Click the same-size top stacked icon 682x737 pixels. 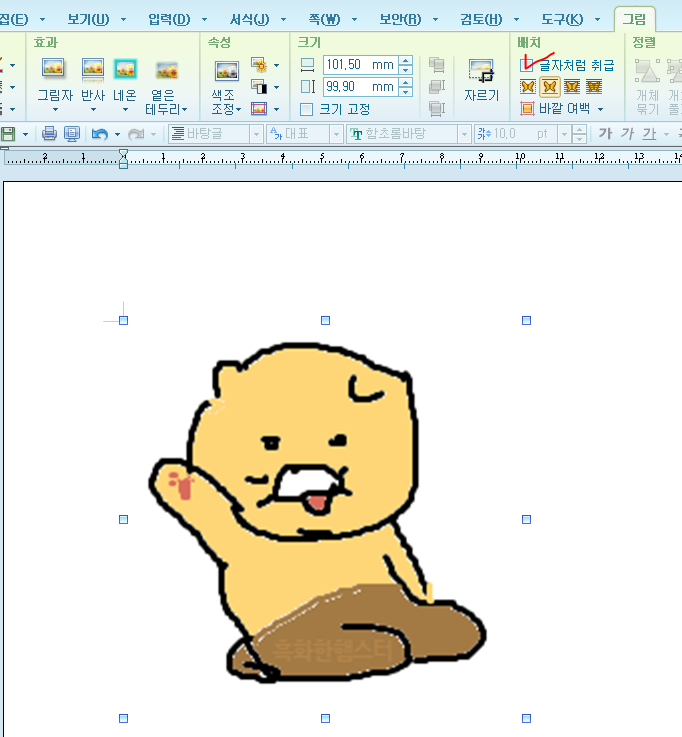coord(437,65)
